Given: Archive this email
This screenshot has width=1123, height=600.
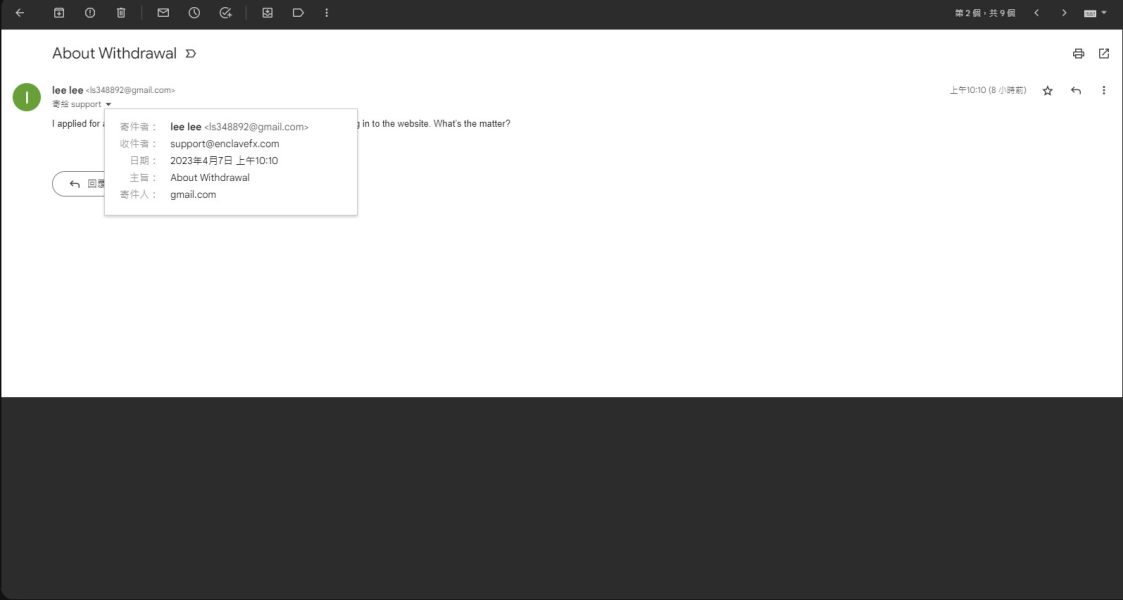Looking at the screenshot, I should 59,13.
